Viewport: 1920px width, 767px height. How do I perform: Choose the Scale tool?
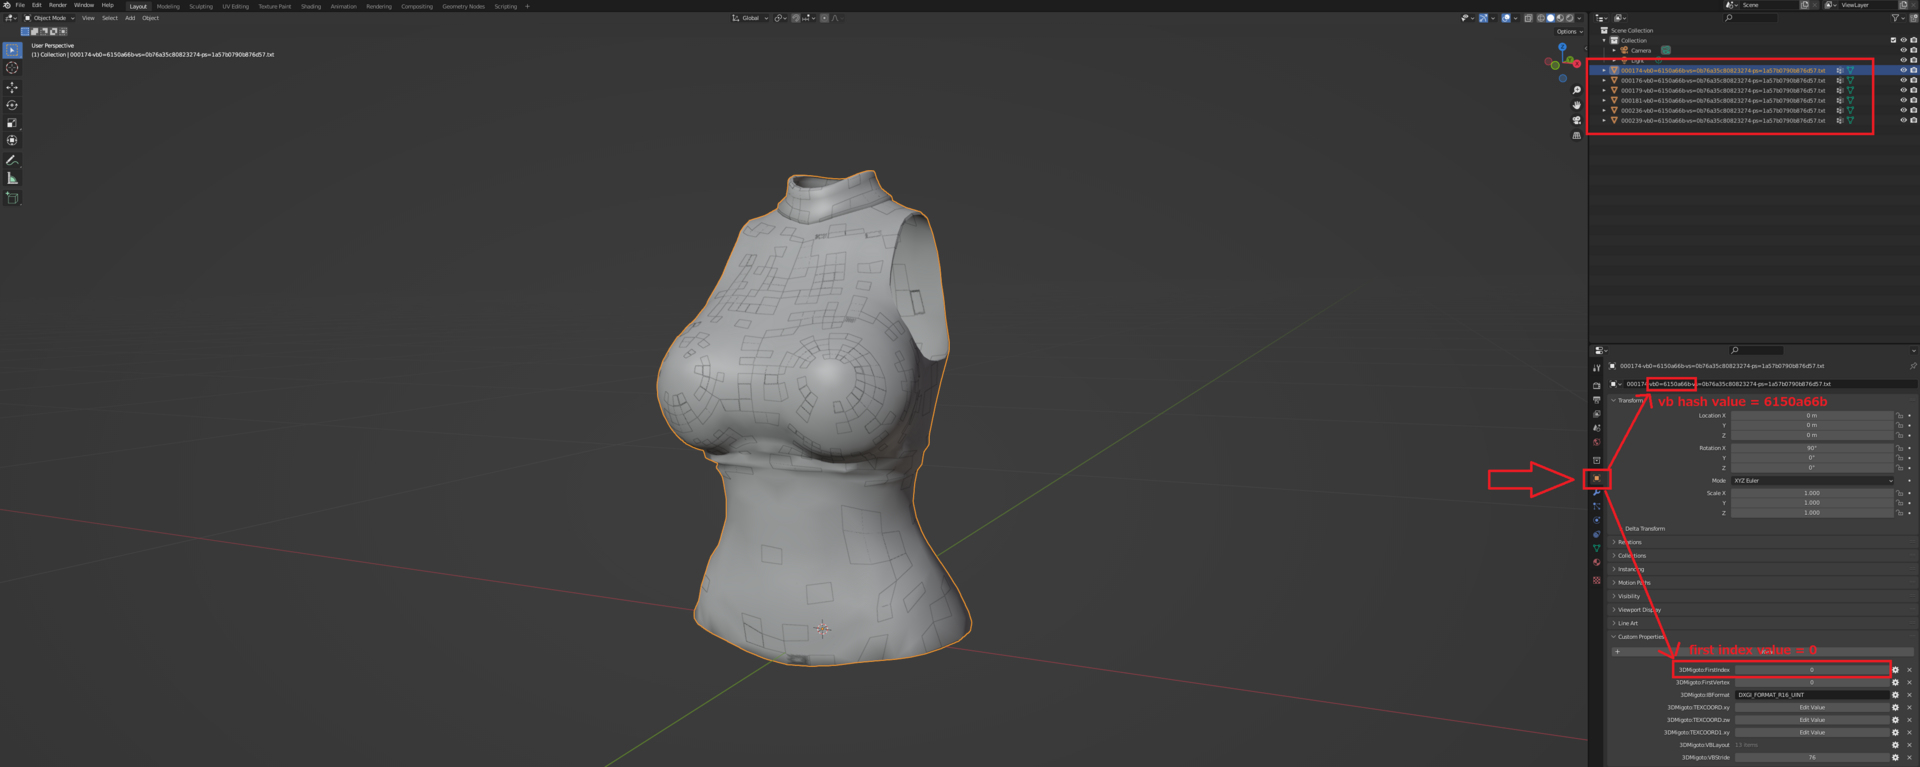(x=12, y=123)
